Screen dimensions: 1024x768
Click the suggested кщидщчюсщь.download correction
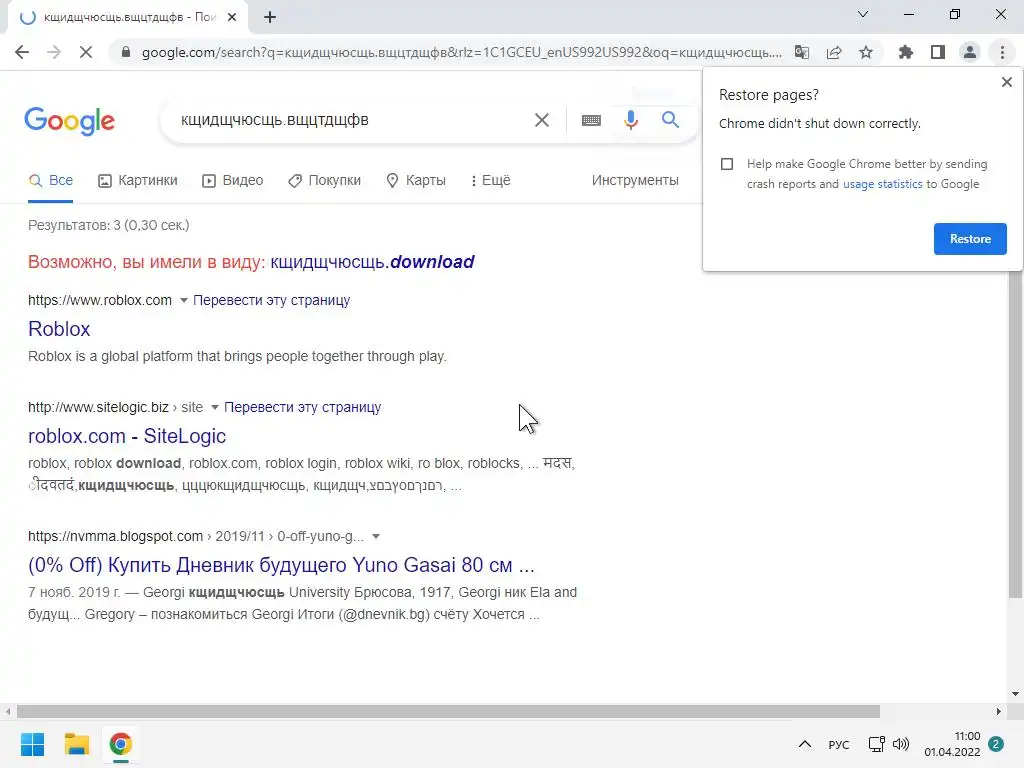click(372, 262)
